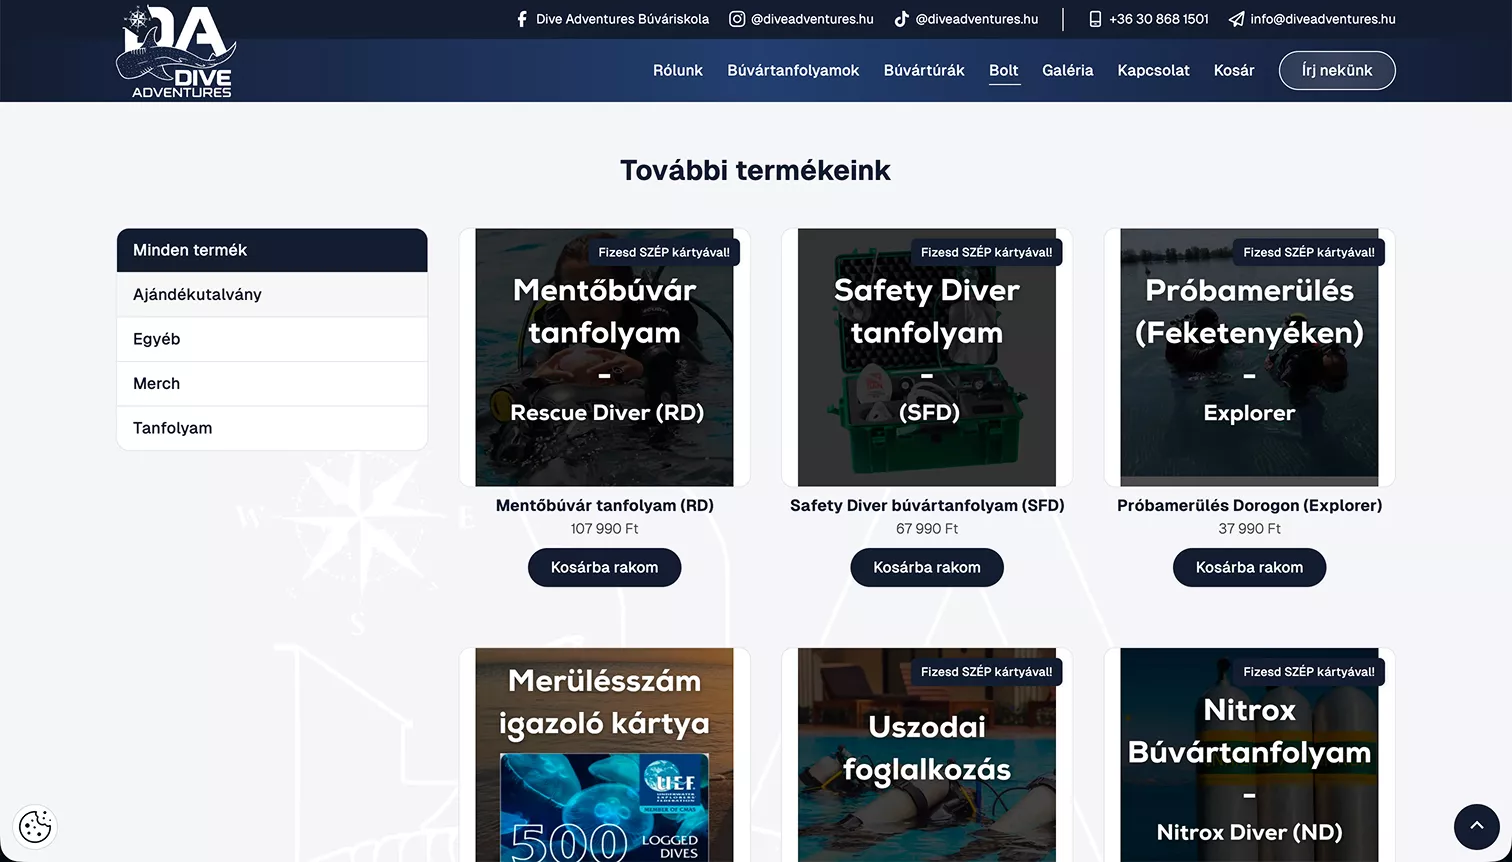Add Mentőbúvár tanfolyam (RD) to cart

tap(604, 567)
